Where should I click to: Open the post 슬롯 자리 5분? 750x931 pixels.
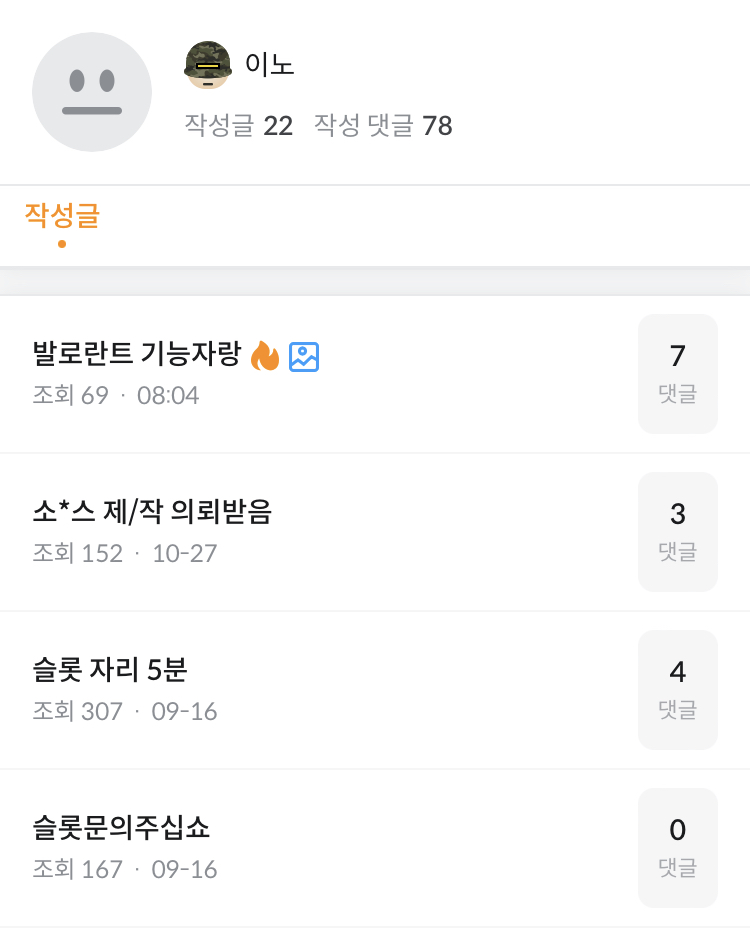coord(108,671)
